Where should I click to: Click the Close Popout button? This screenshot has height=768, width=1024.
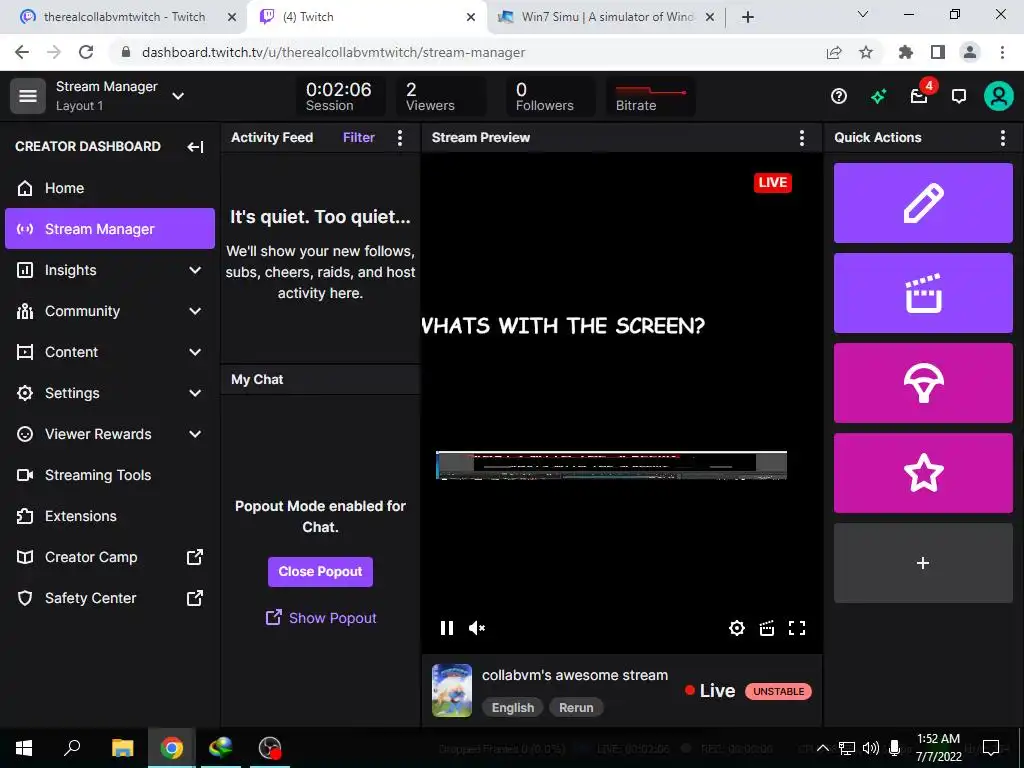pyautogui.click(x=320, y=572)
